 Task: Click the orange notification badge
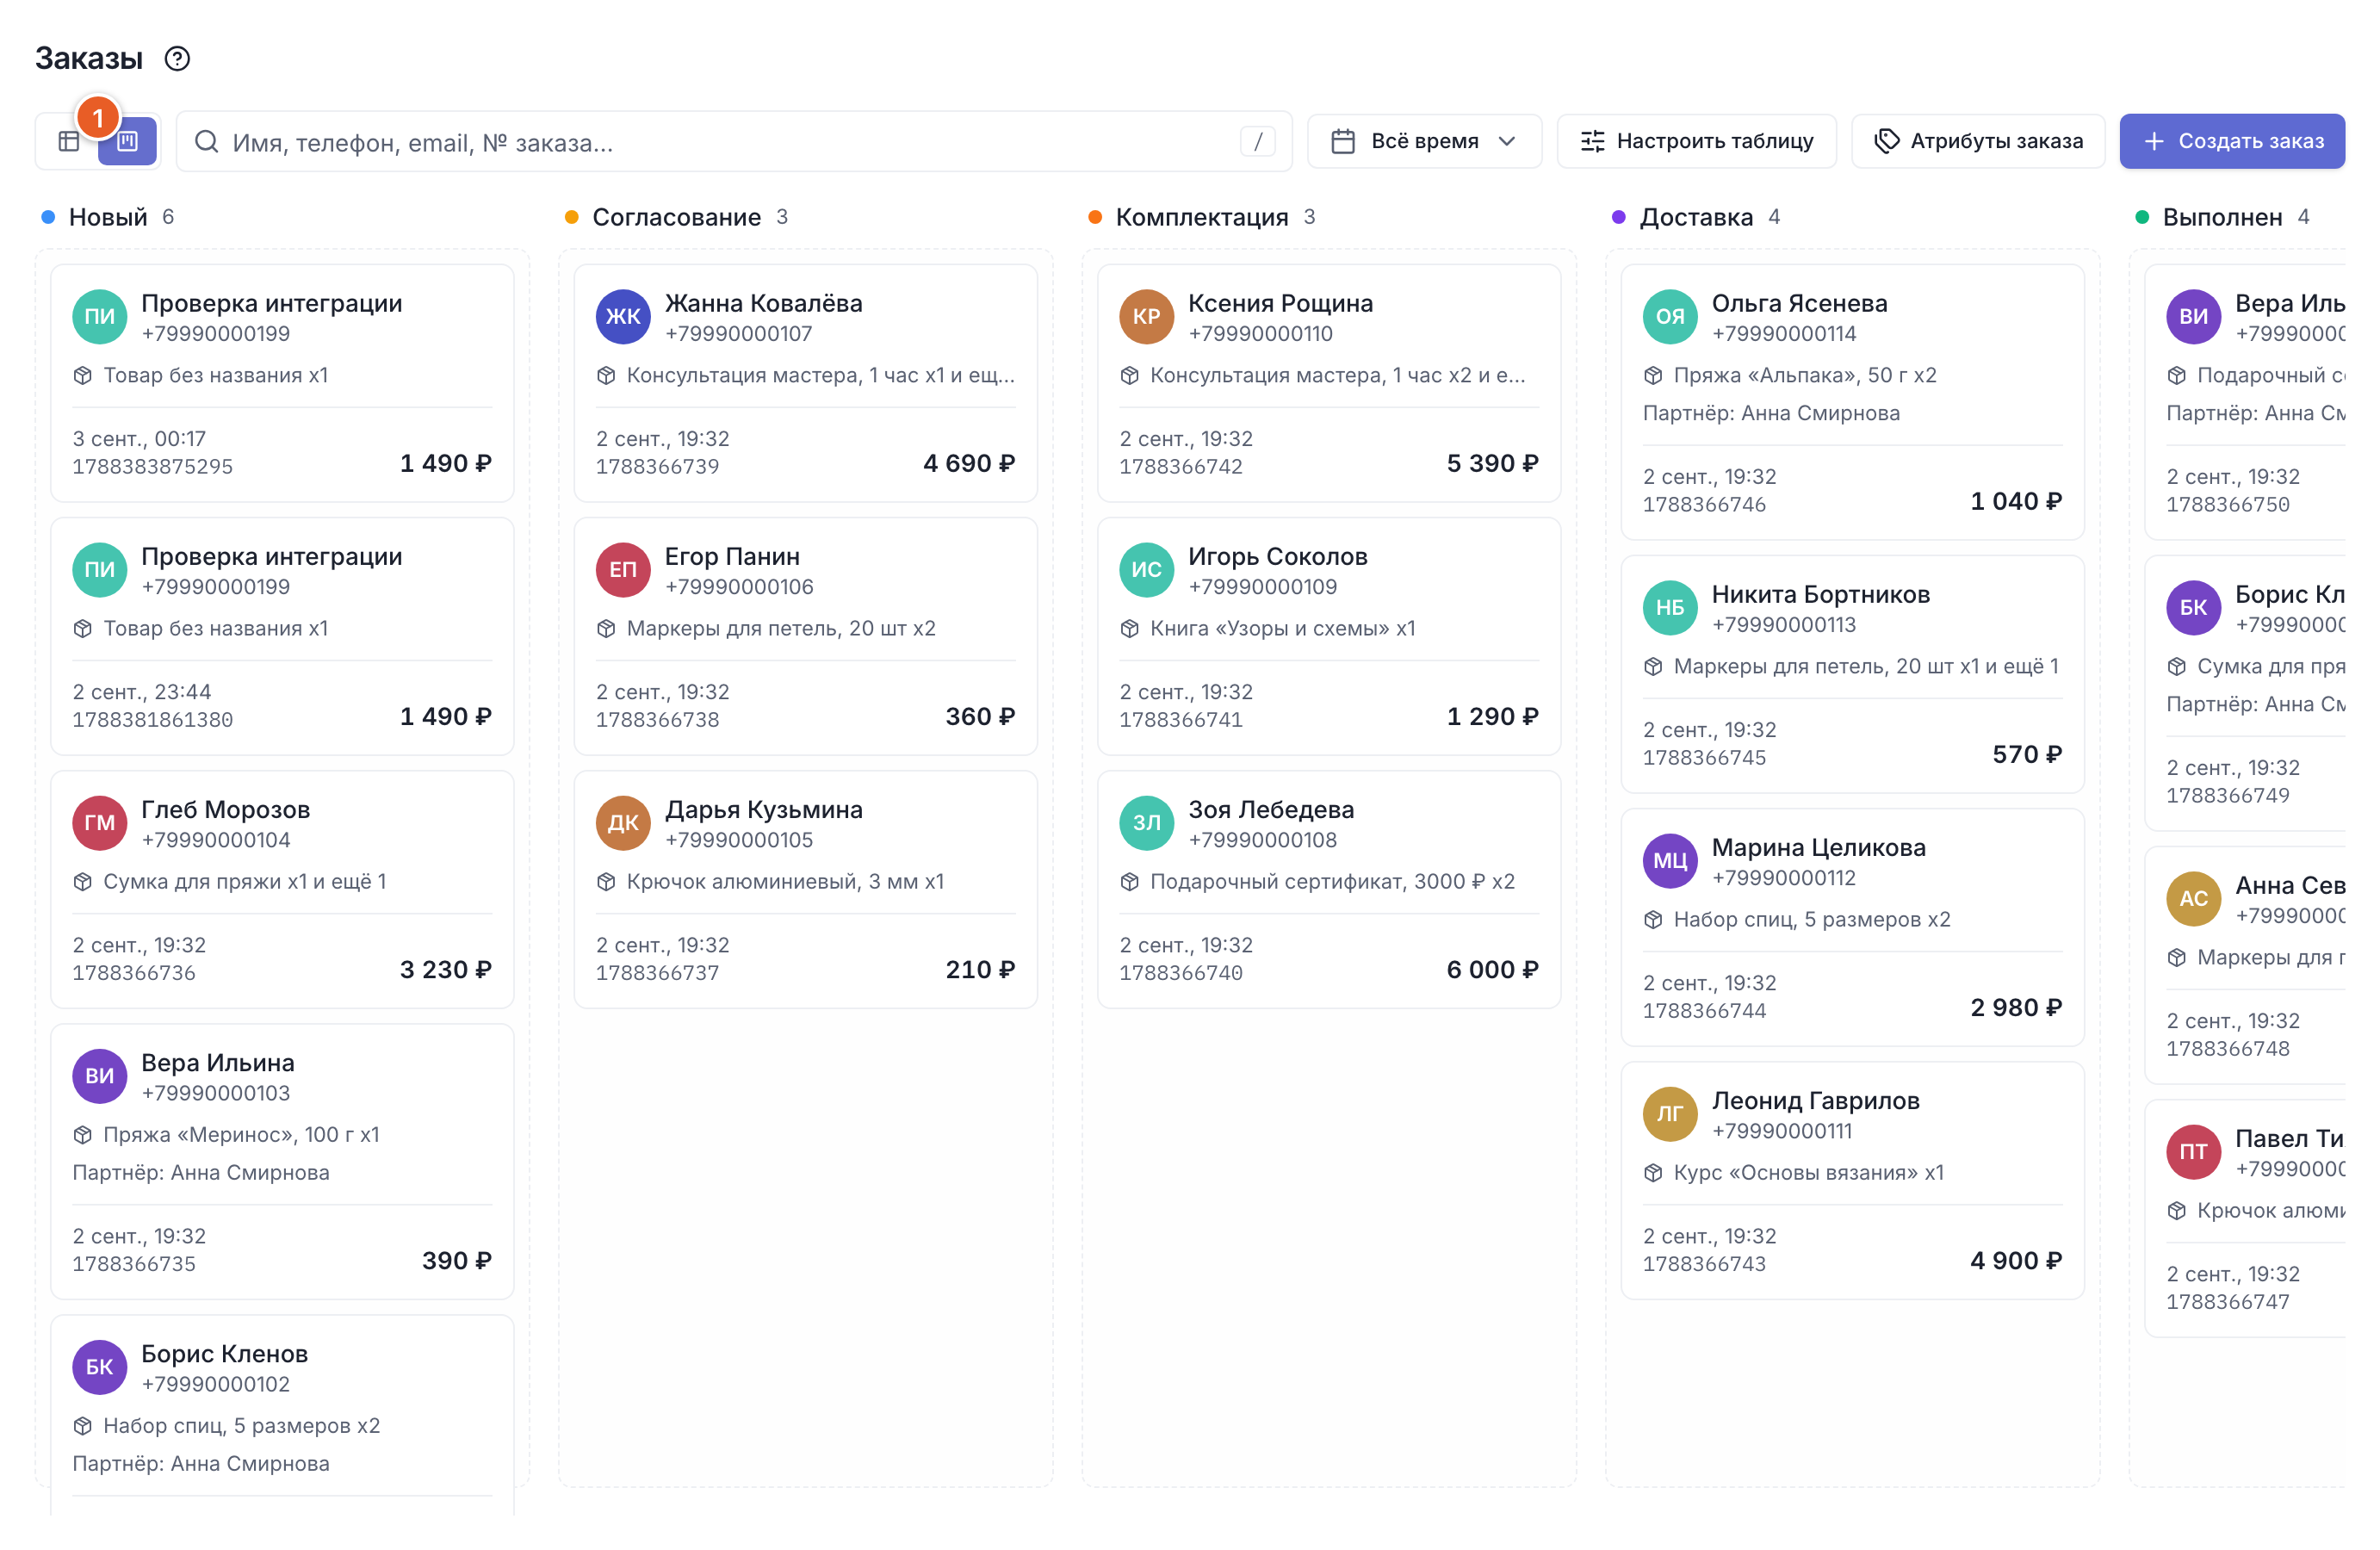98,118
